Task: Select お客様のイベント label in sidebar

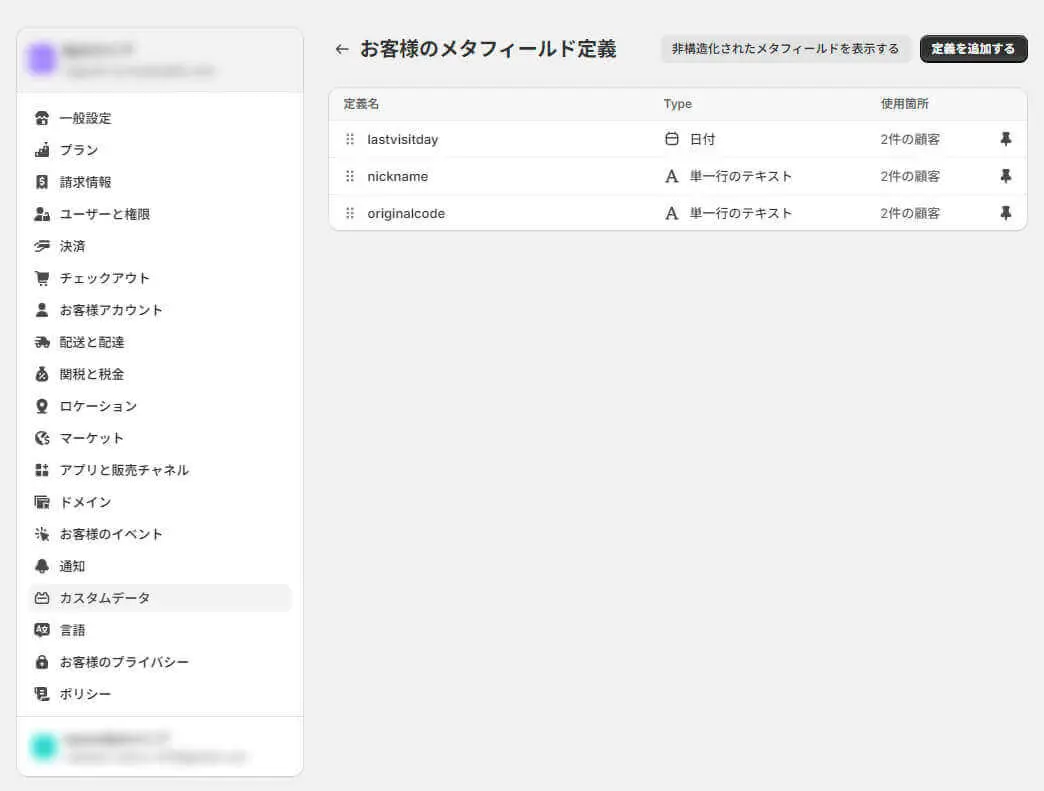Action: (x=111, y=534)
